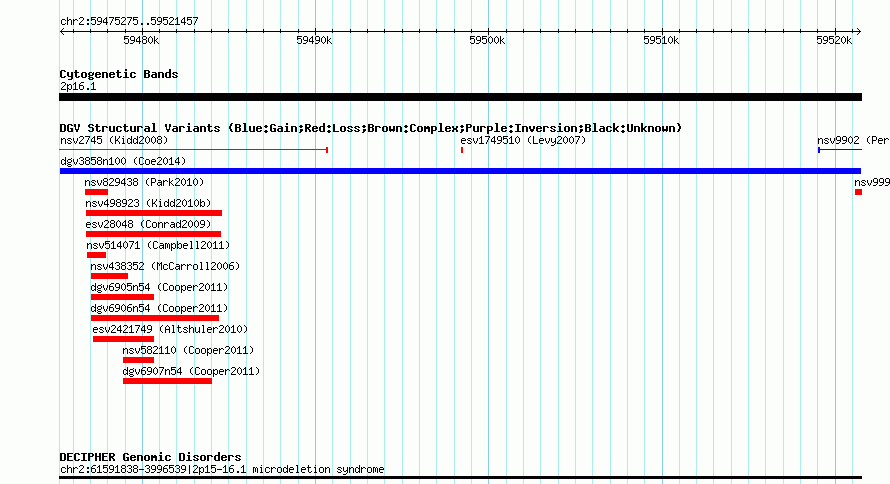890x484 pixels.
Task: Click the Cytogenetic Bands track title
Action: pos(119,74)
